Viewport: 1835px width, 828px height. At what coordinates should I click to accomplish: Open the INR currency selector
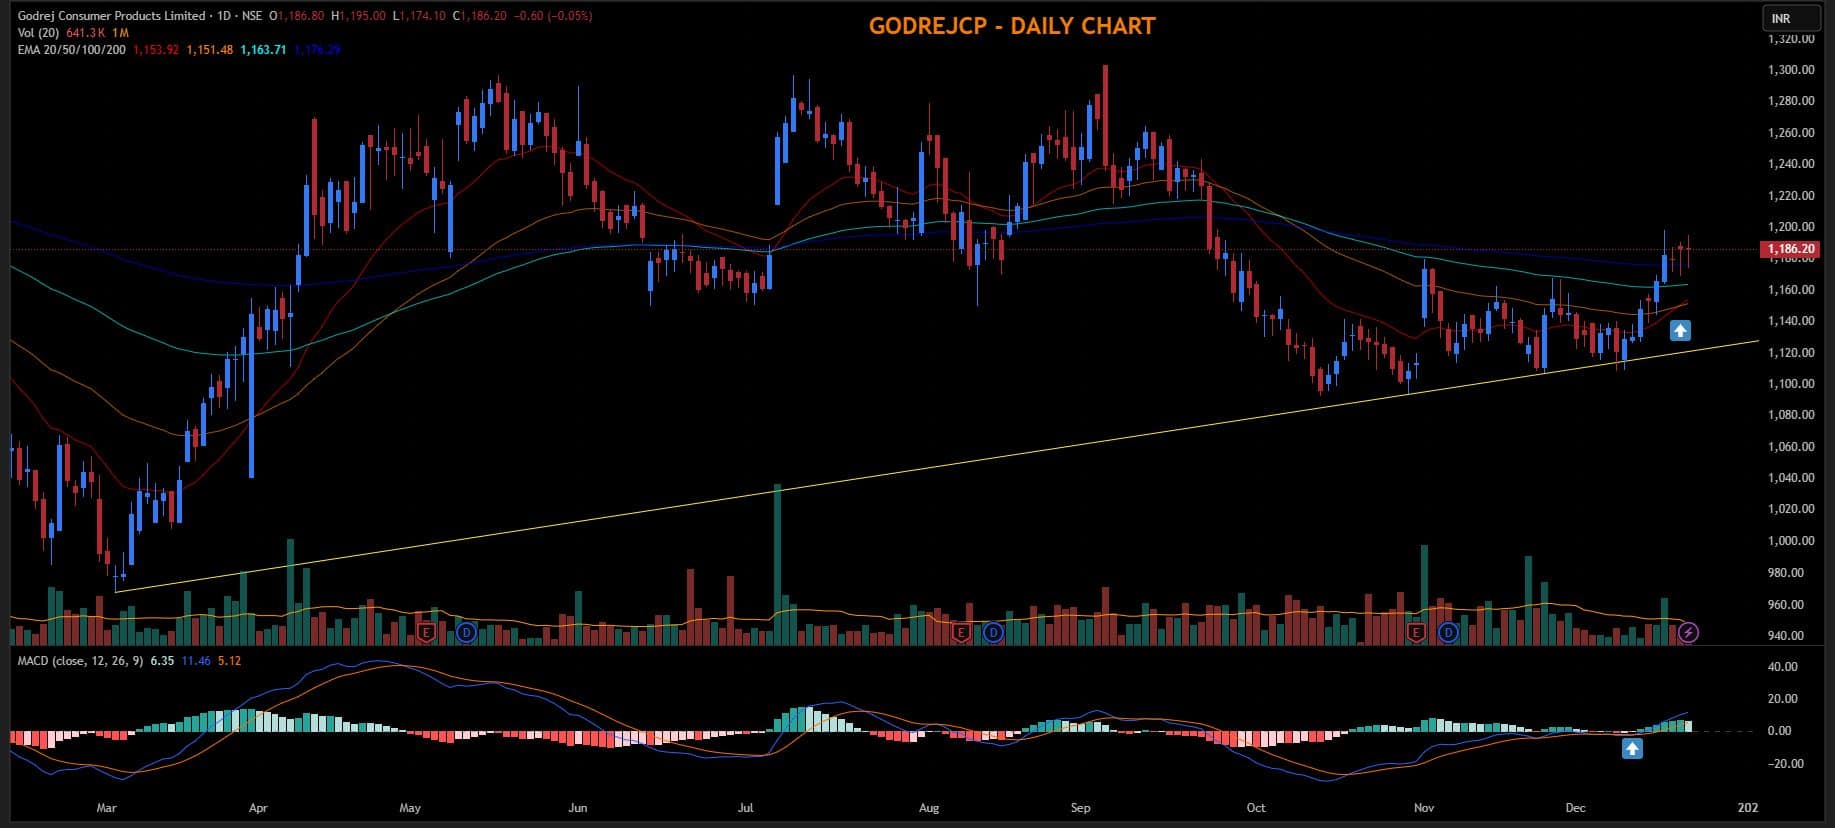[1781, 18]
